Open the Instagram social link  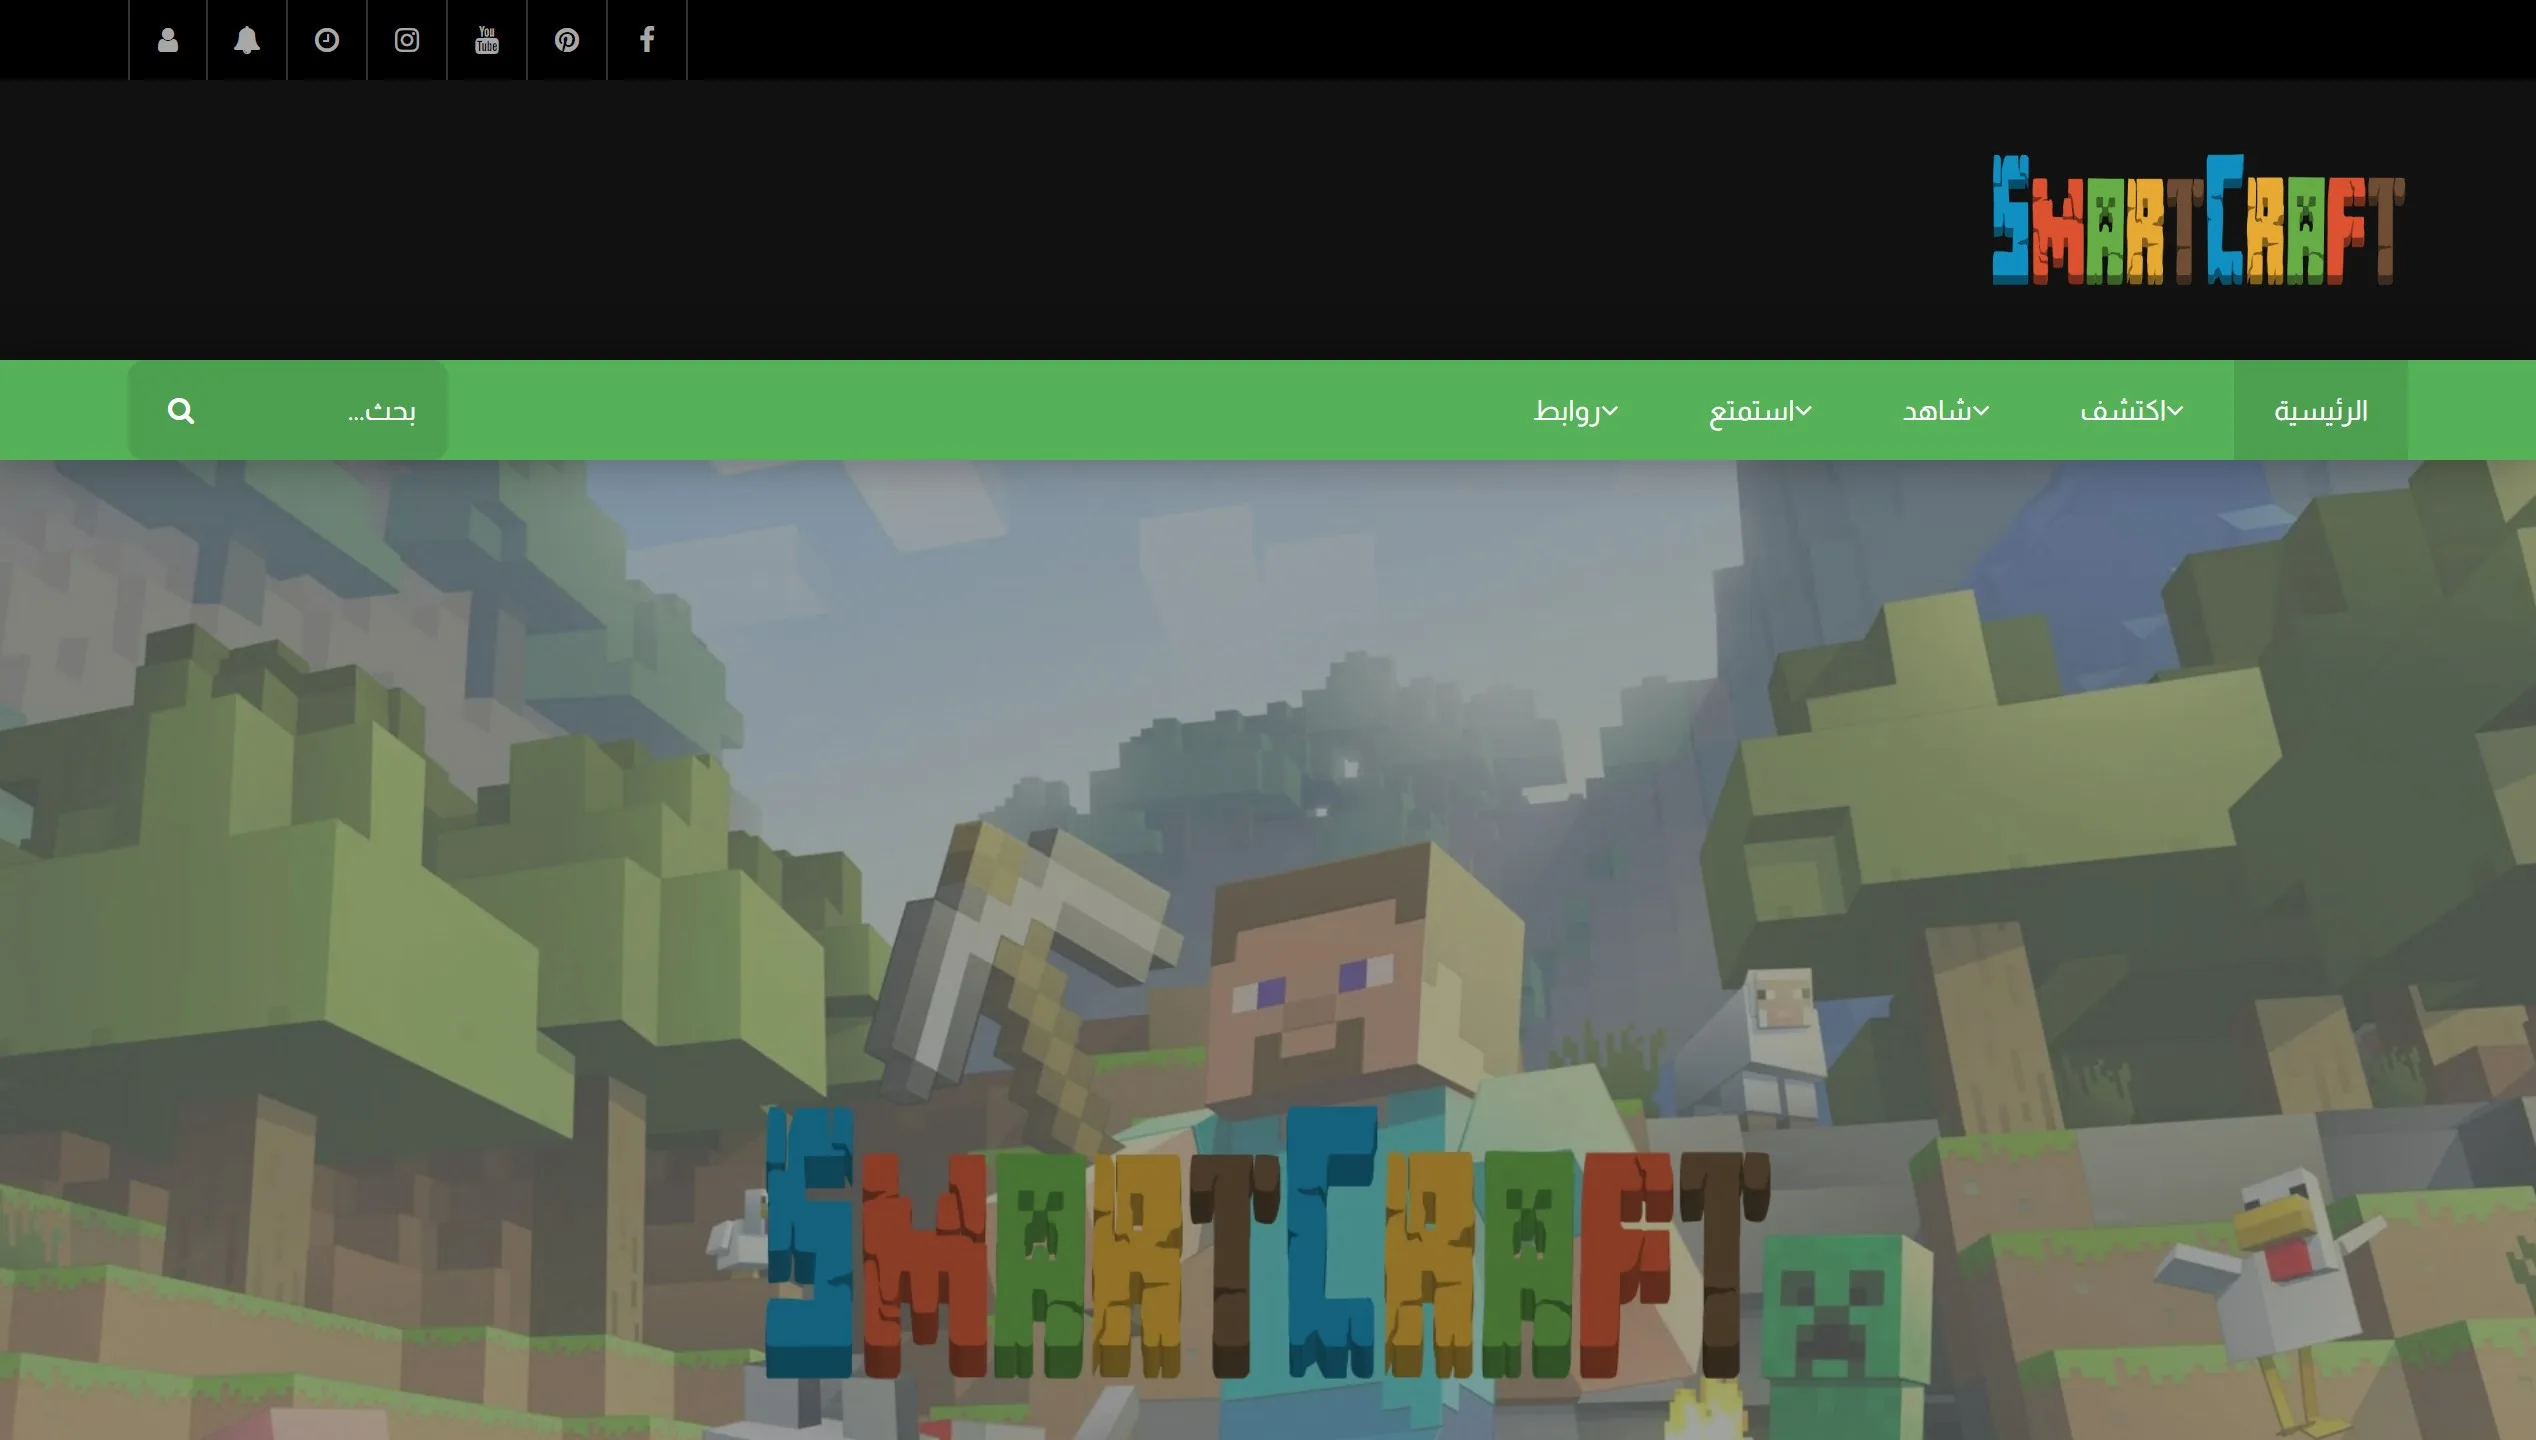click(407, 40)
